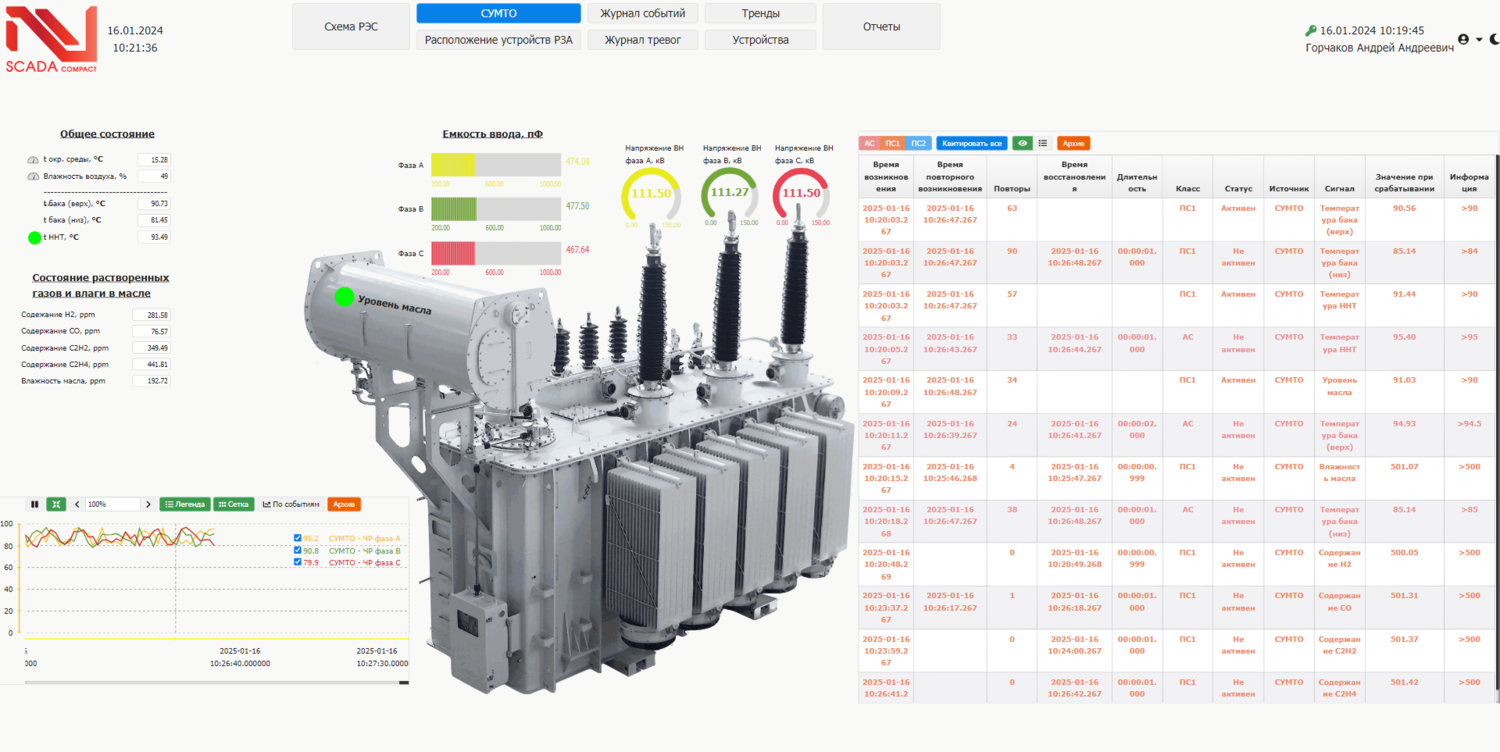Click the t бака (верх) value 90.73
The image size is (1500, 752).
click(x=153, y=203)
